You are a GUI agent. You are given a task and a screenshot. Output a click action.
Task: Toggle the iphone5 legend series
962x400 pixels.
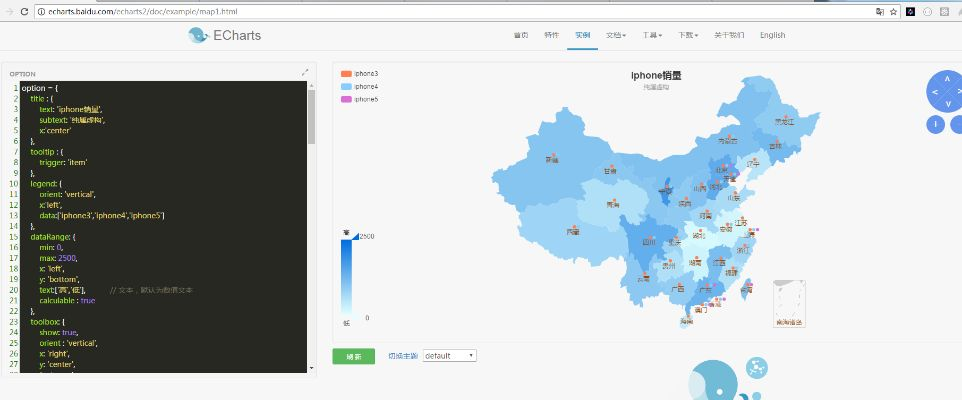click(x=360, y=99)
